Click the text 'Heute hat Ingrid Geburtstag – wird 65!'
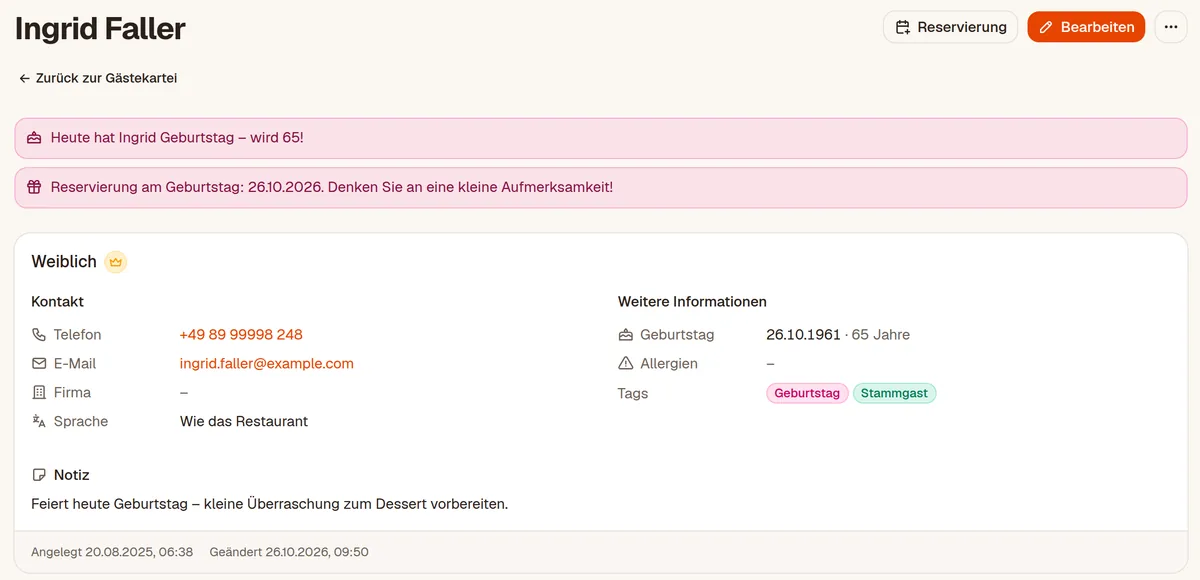The image size is (1200, 580). pyautogui.click(x=177, y=138)
